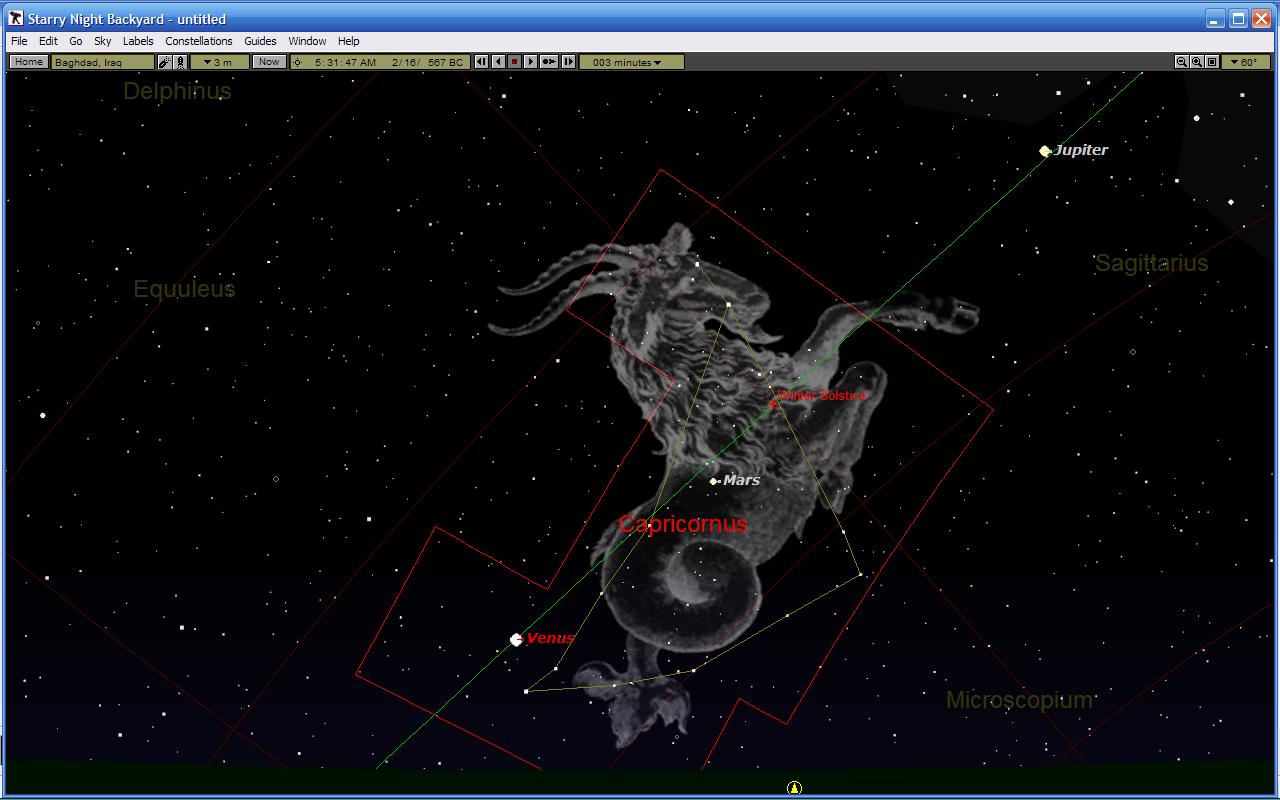This screenshot has height=800, width=1280.
Task: Minimize the Starry Night Backyard window
Action: [x=1214, y=19]
